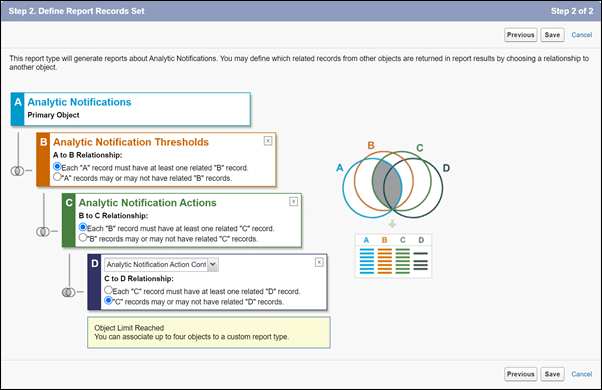The width and height of the screenshot is (602, 390).
Task: Click the C to D Relationship label
Action: [139, 279]
